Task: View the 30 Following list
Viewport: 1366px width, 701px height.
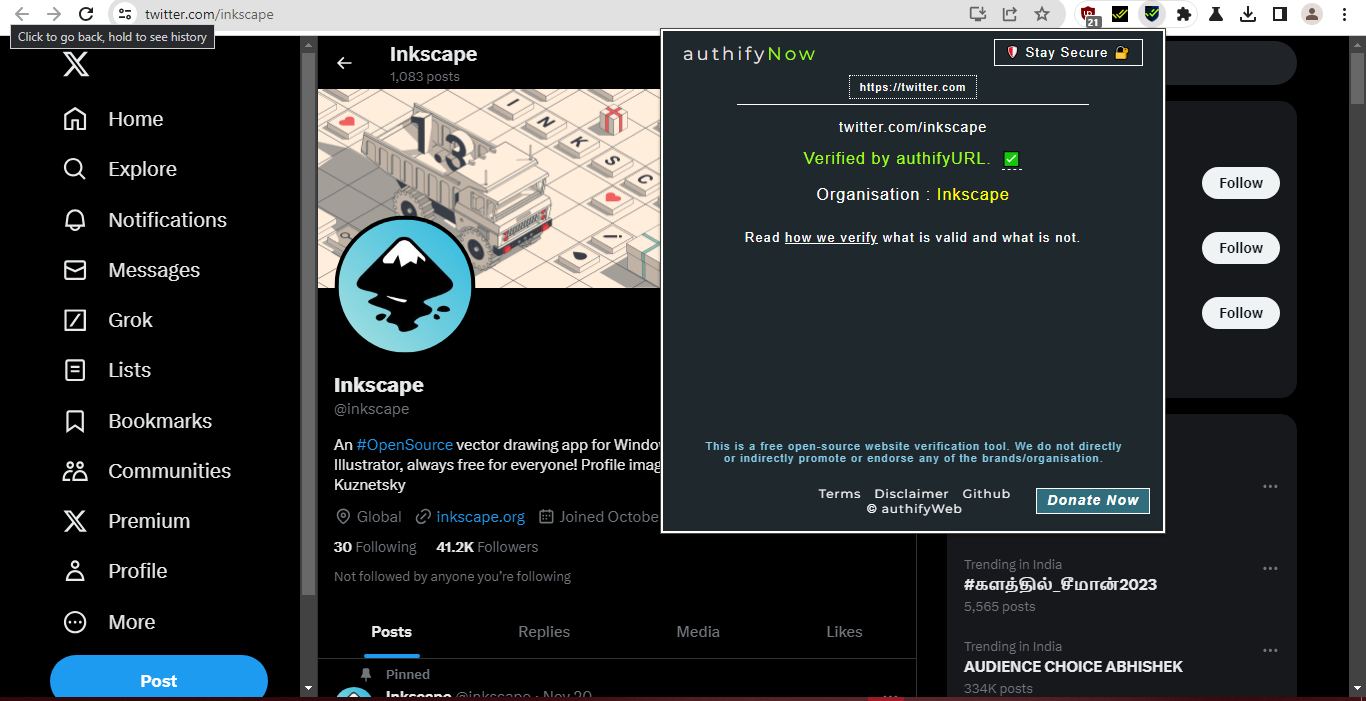Action: (375, 547)
